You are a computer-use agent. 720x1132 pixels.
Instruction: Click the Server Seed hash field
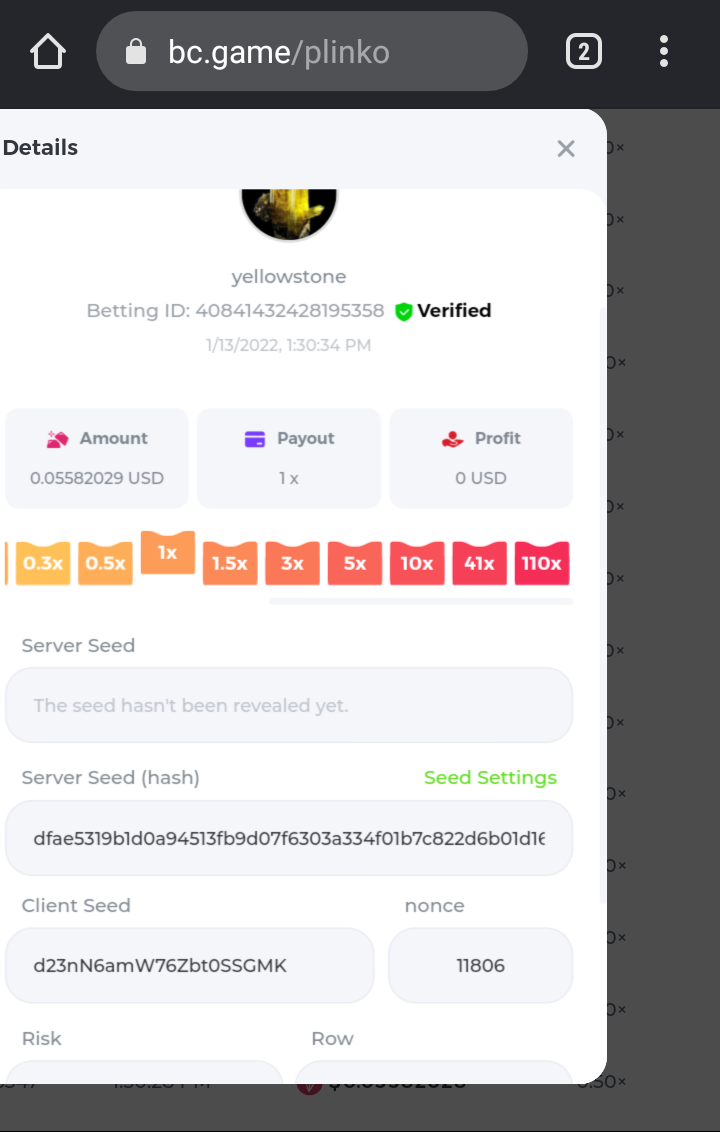pos(289,838)
